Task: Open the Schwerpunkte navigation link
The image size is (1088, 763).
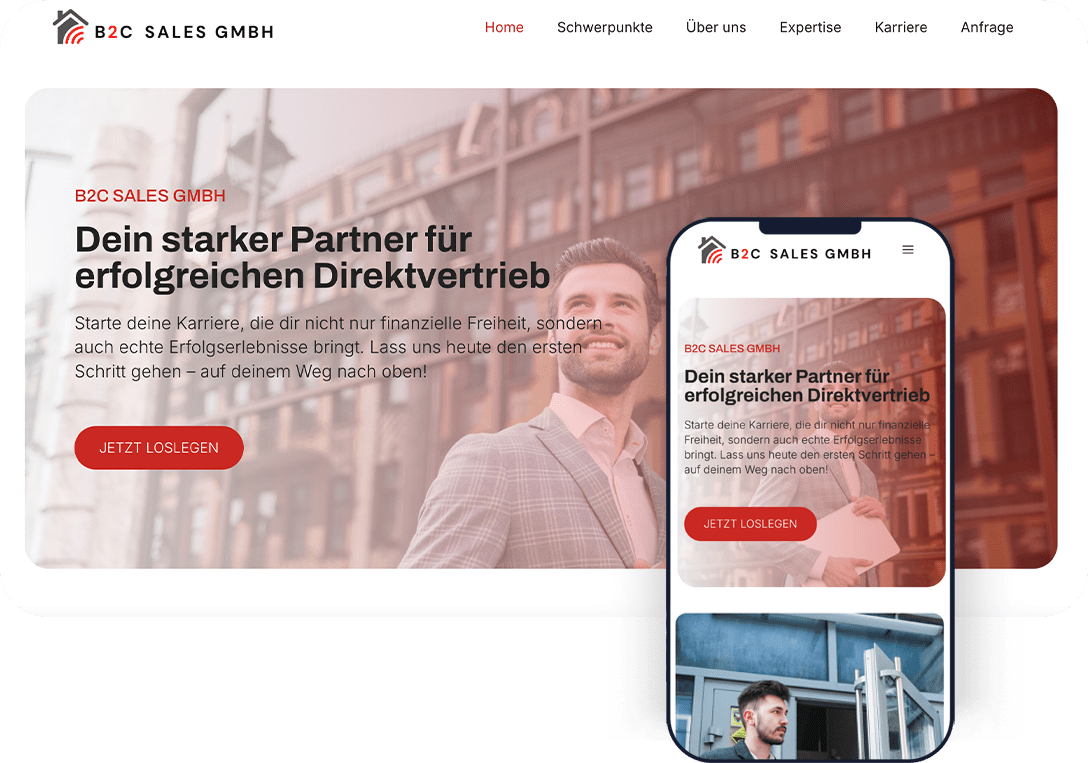Action: pyautogui.click(x=604, y=27)
